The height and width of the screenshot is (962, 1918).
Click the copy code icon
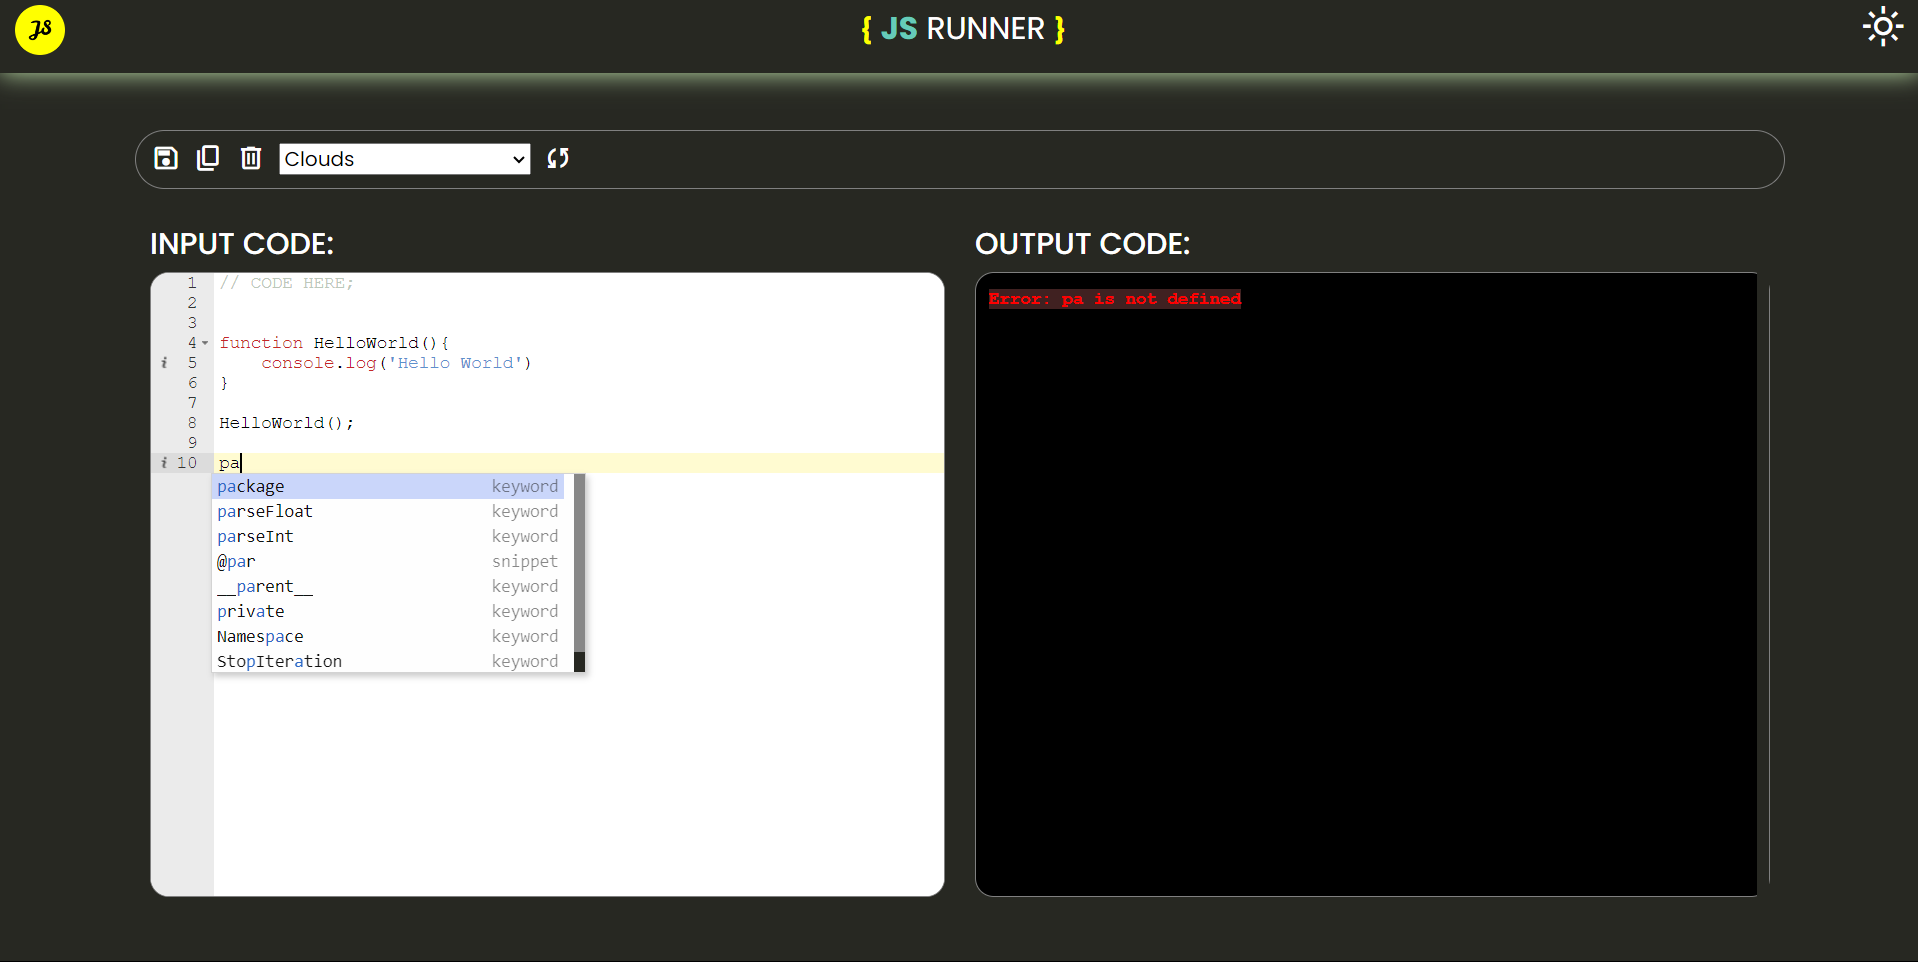tap(208, 158)
